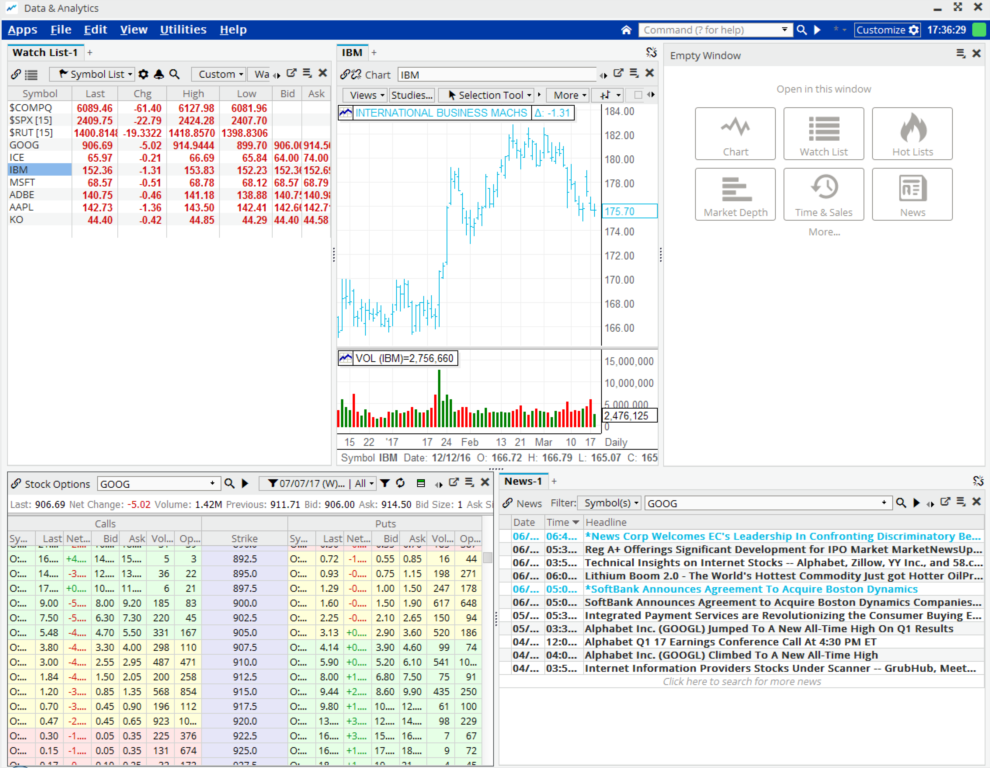Pop out the IBM Chart window
Image resolution: width=990 pixels, height=768 pixels.
pos(619,73)
